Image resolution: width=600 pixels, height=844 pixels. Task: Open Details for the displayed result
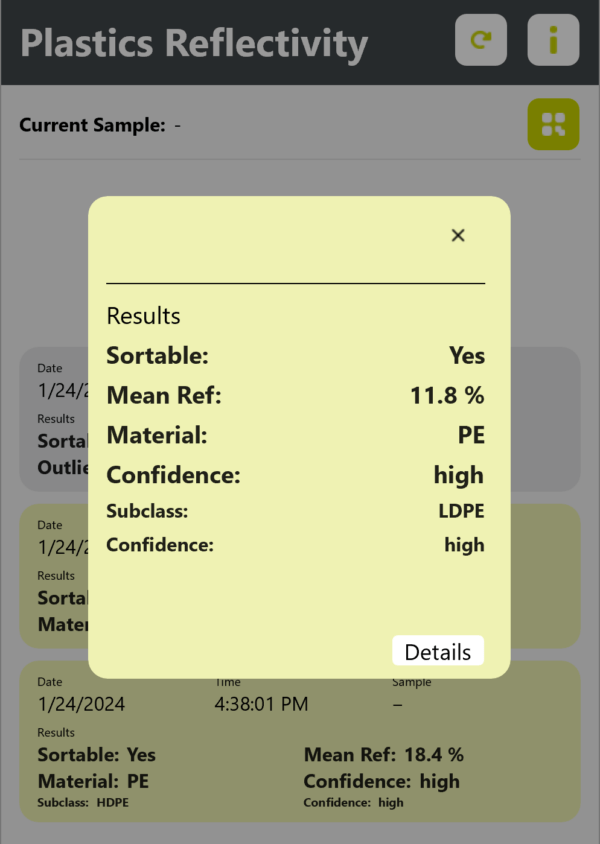[x=438, y=651]
